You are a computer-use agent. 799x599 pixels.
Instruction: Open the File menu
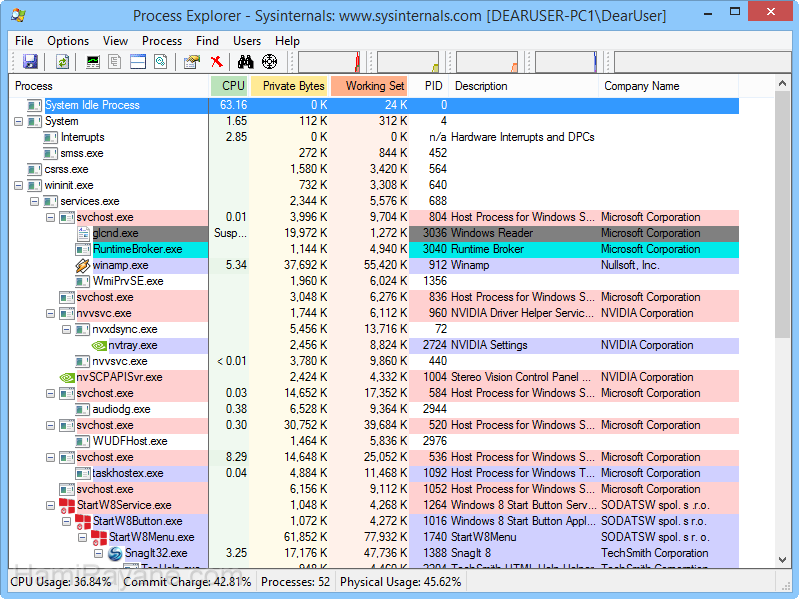pos(24,41)
